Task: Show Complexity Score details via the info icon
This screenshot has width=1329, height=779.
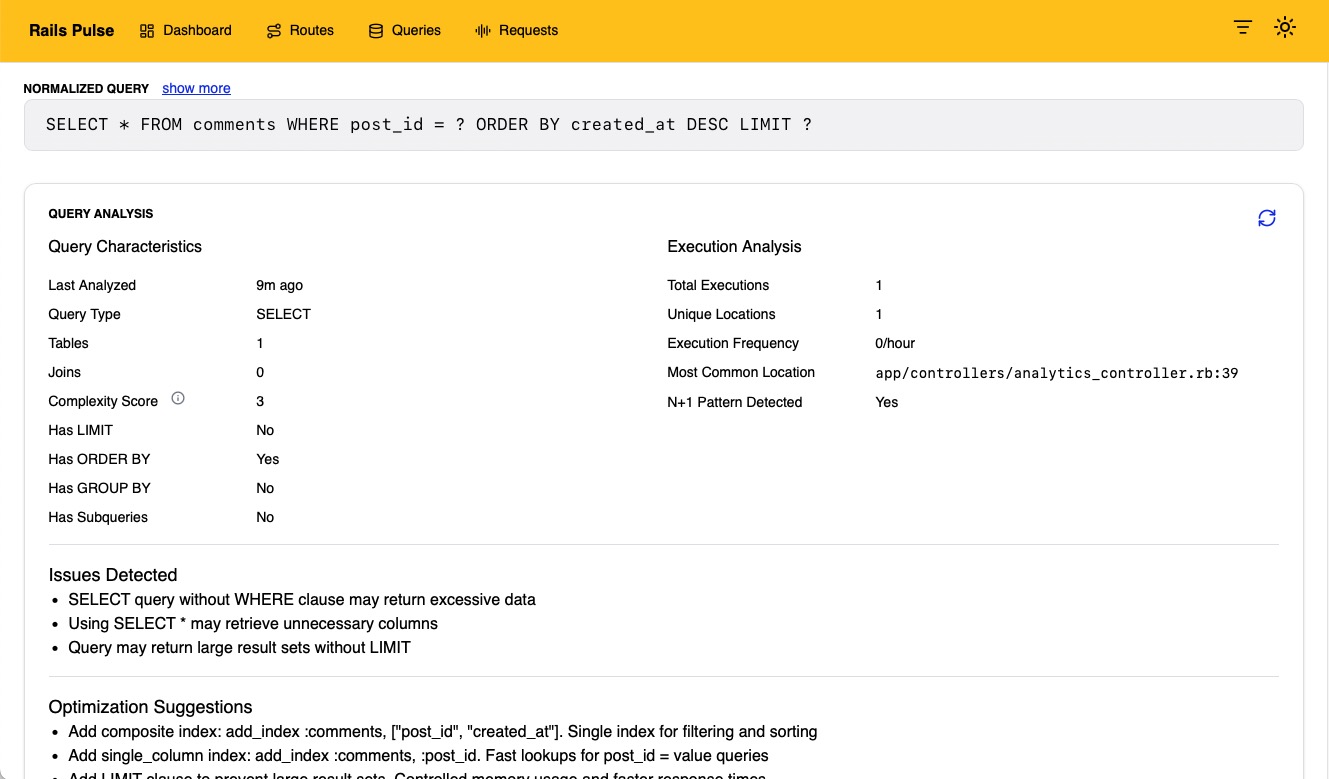Action: point(178,397)
